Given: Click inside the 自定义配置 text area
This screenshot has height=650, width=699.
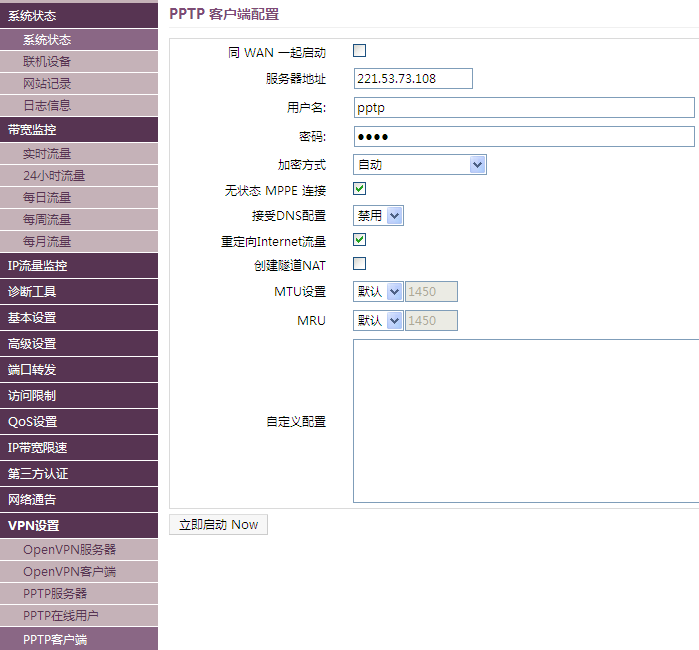Looking at the screenshot, I should [x=526, y=421].
